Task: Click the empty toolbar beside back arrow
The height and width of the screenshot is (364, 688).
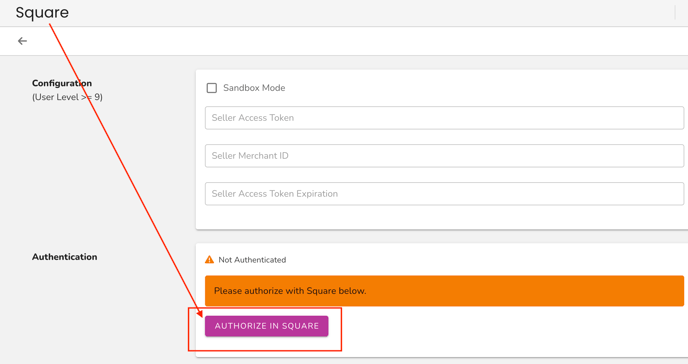Action: tap(351, 41)
